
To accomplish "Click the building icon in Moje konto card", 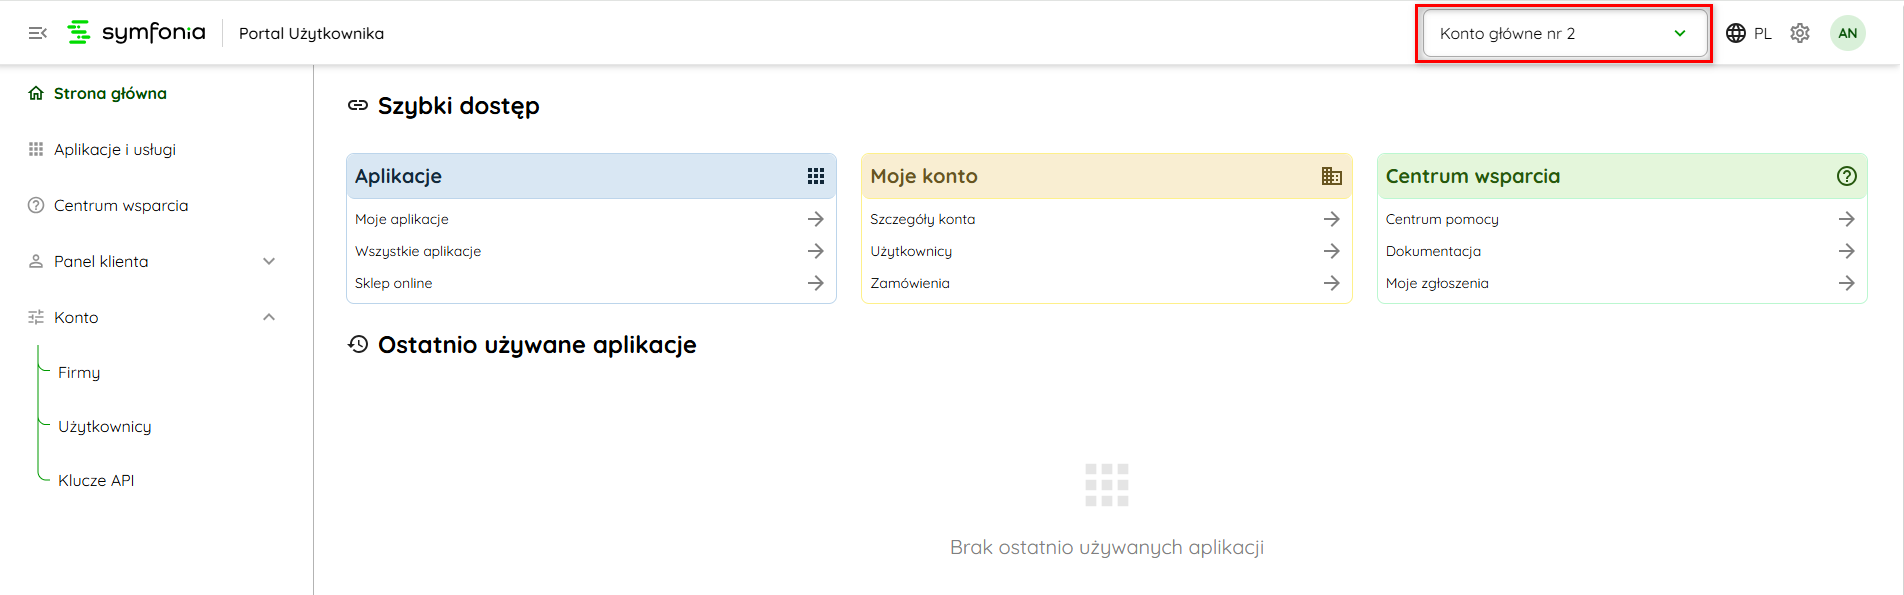I will click(x=1331, y=176).
